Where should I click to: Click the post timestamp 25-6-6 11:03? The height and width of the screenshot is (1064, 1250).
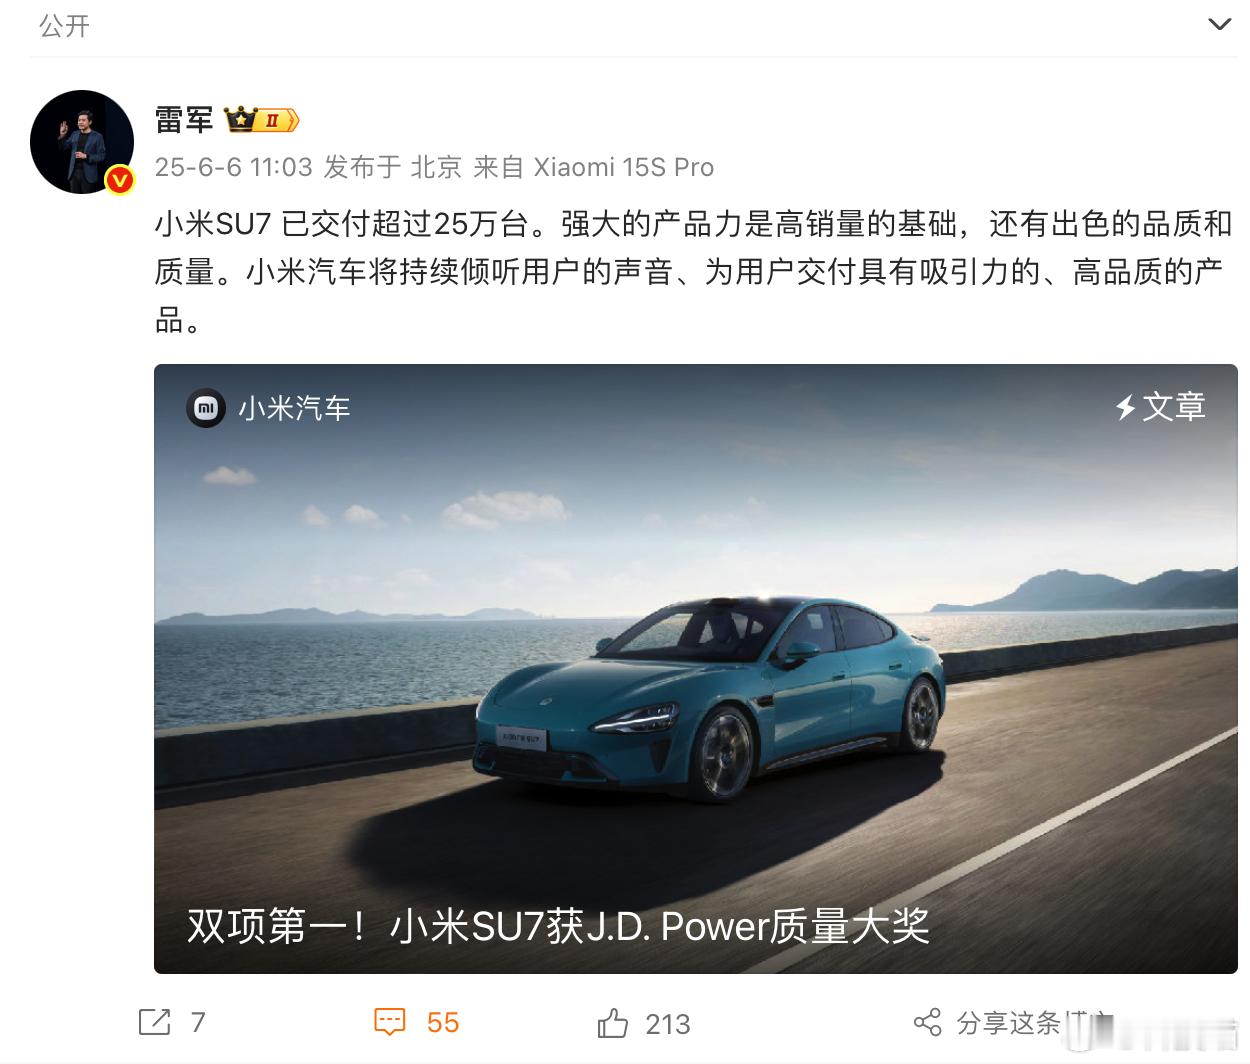pyautogui.click(x=233, y=167)
